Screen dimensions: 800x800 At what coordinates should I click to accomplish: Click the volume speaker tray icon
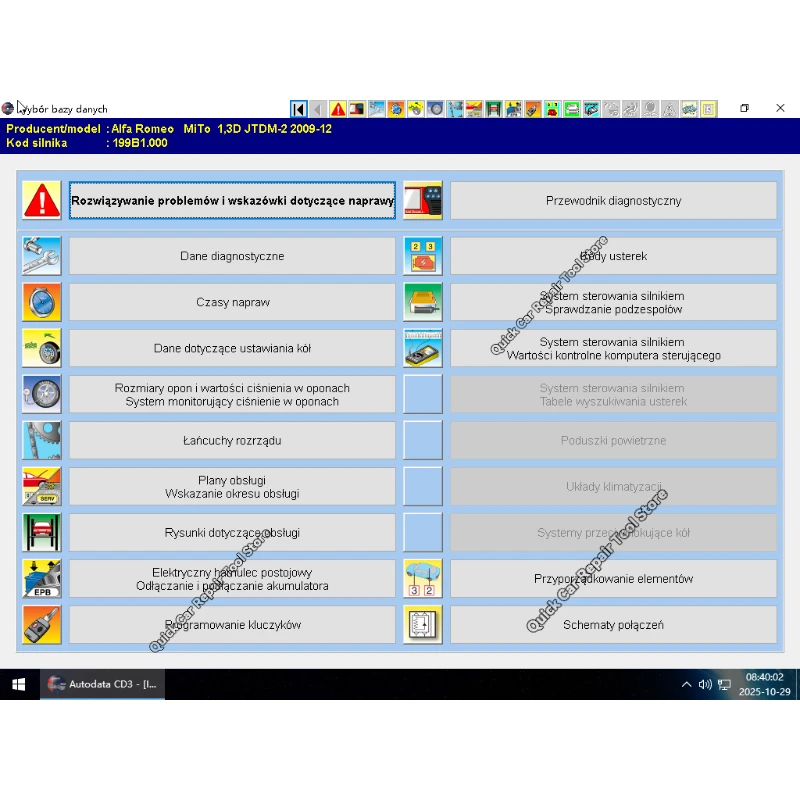(x=705, y=684)
